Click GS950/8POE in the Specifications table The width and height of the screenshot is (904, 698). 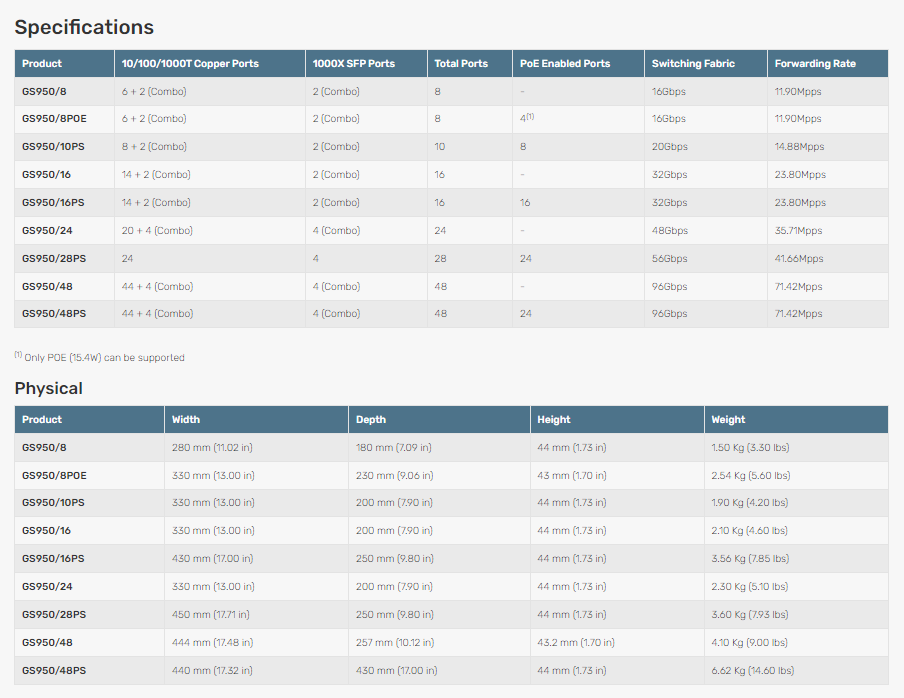tap(54, 119)
